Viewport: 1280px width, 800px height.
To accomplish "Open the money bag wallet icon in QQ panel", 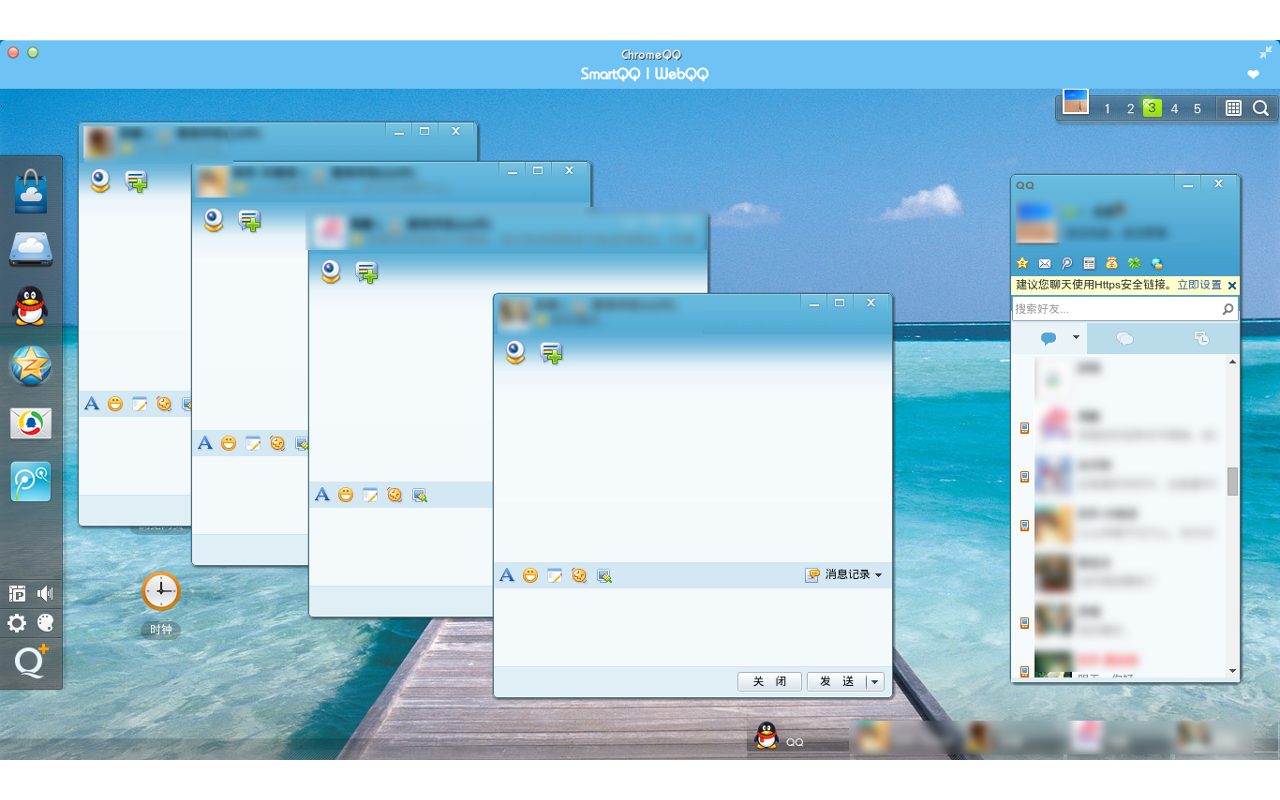I will pyautogui.click(x=1112, y=263).
